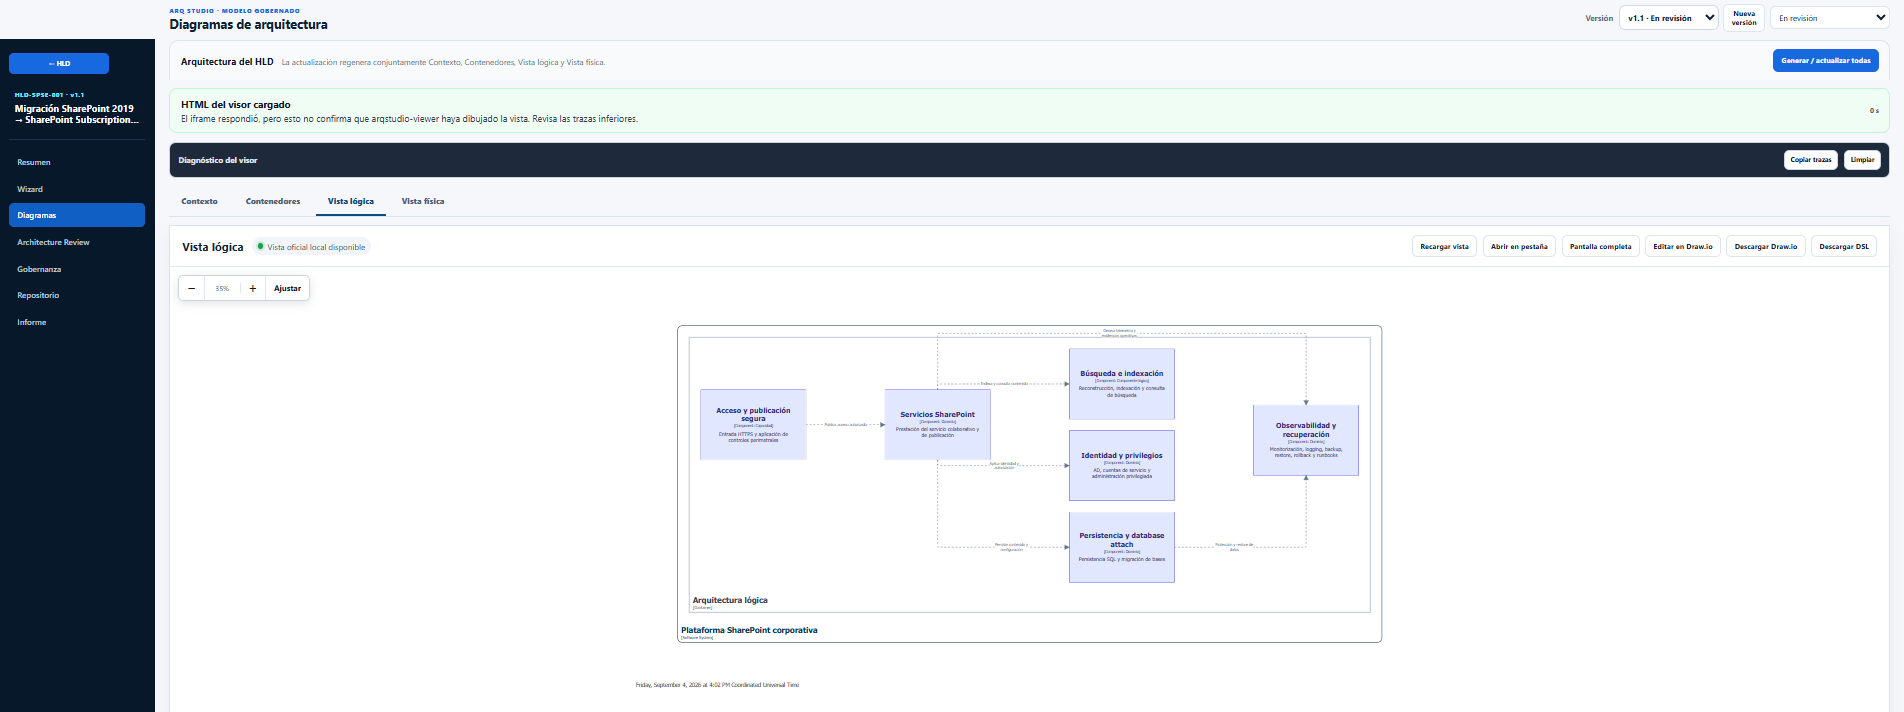The image size is (1904, 712).
Task: Open Wizard in the sidebar
Action: (x=77, y=189)
